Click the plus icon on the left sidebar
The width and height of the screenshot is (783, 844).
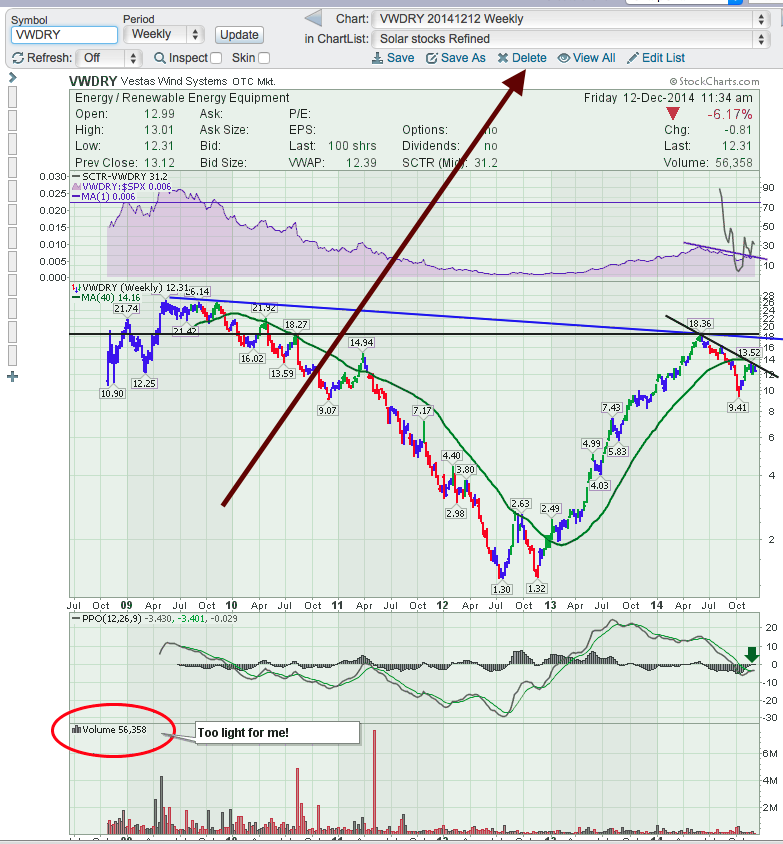click(13, 377)
